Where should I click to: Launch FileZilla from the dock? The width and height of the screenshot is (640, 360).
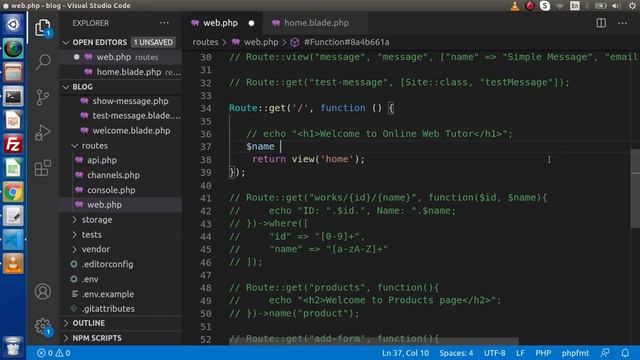click(13, 144)
